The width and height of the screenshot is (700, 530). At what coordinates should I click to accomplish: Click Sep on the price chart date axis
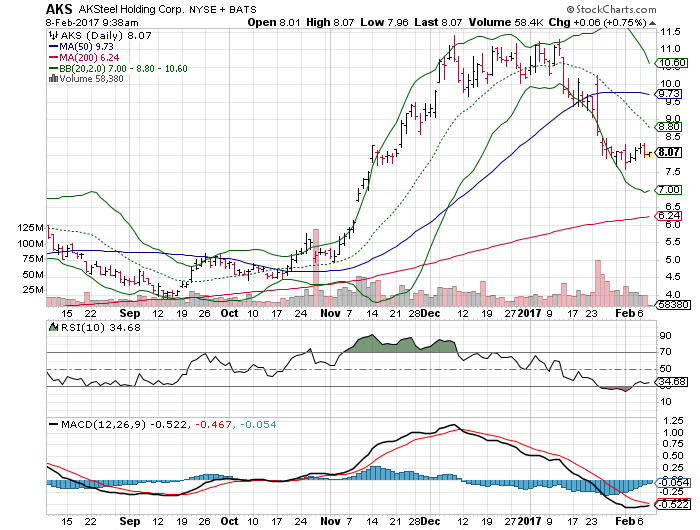click(x=129, y=313)
